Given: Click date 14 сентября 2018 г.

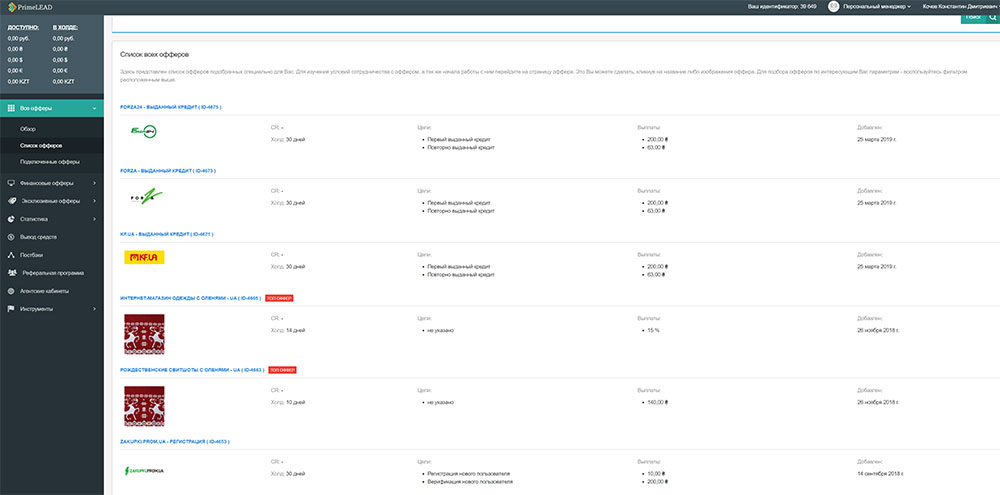Looking at the screenshot, I should pyautogui.click(x=881, y=474).
